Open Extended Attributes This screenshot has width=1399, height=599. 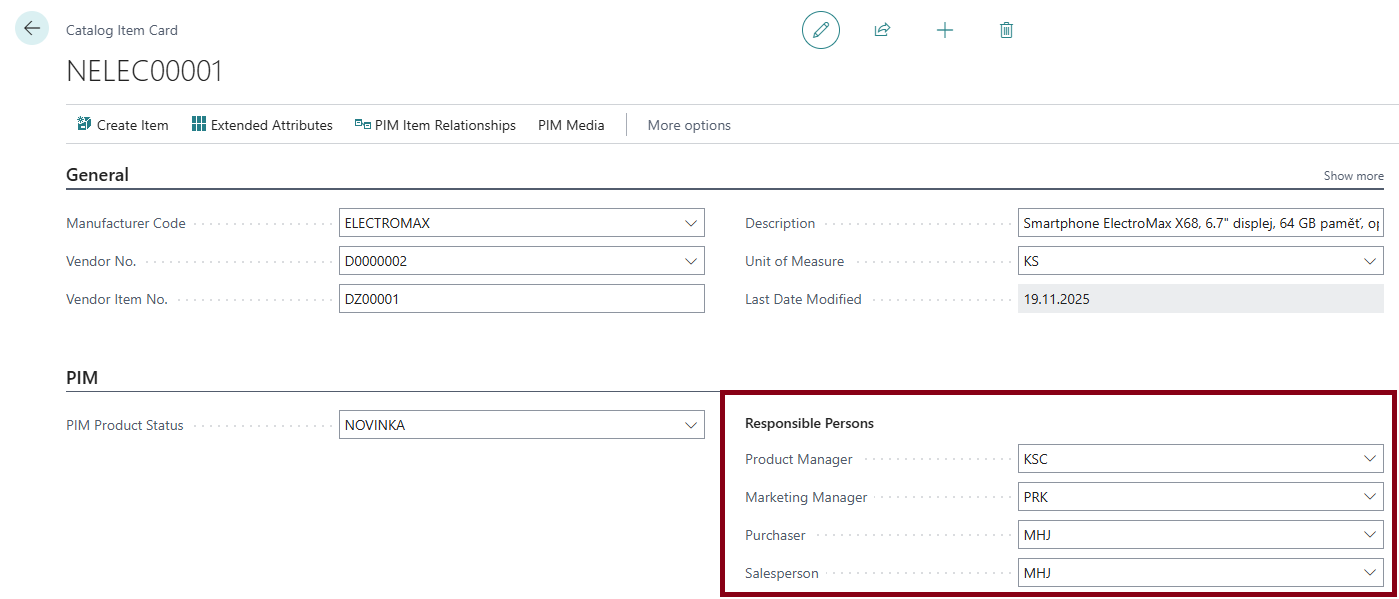pyautogui.click(x=261, y=125)
